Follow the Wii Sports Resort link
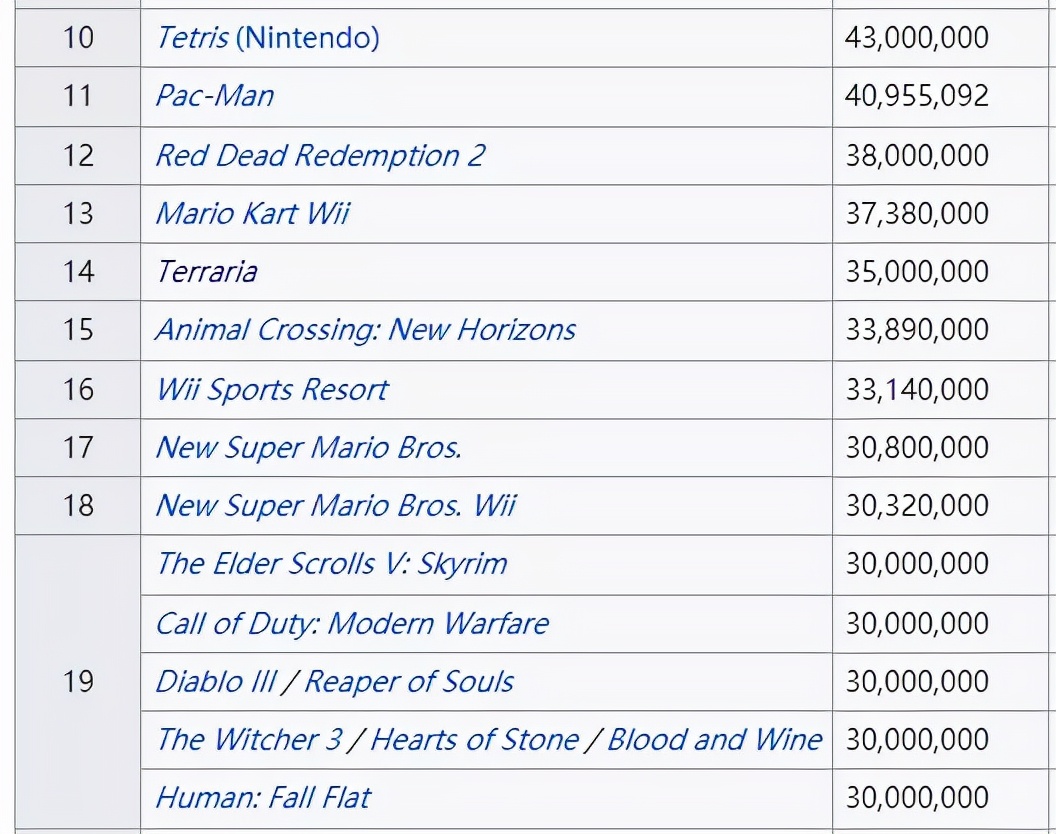 pos(271,388)
